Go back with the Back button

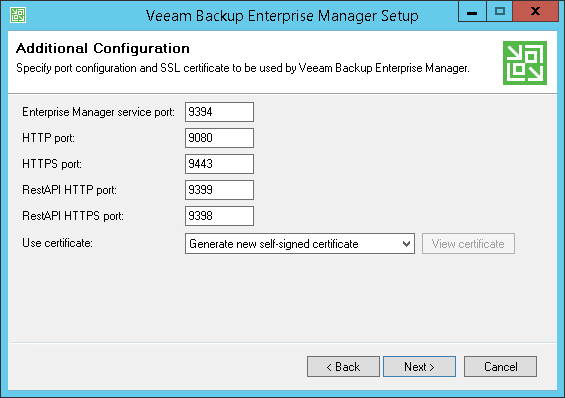tap(343, 367)
